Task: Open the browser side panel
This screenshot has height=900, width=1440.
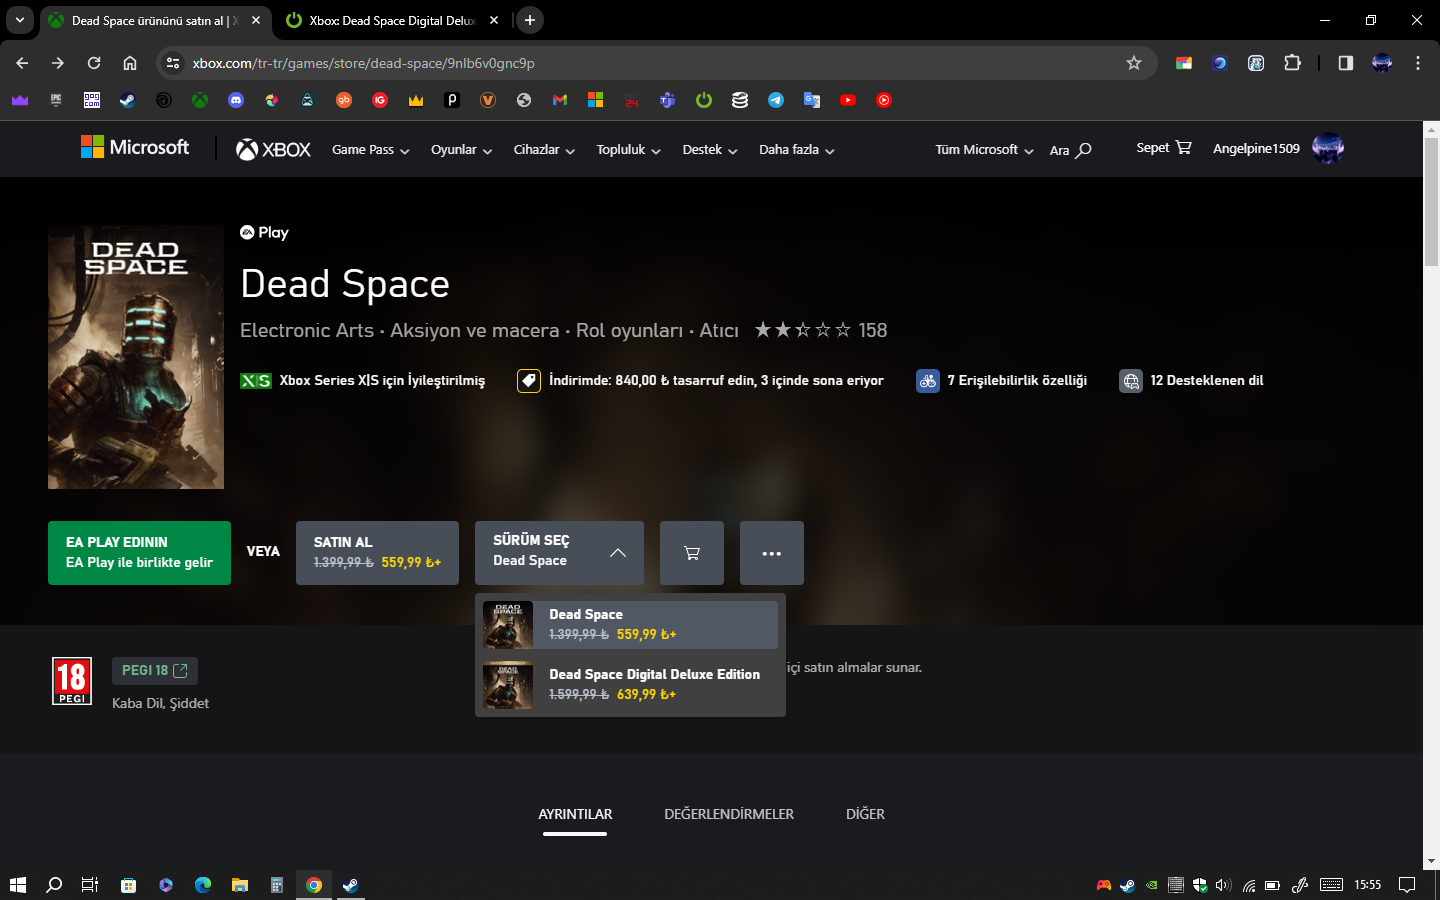Action: 1346,63
